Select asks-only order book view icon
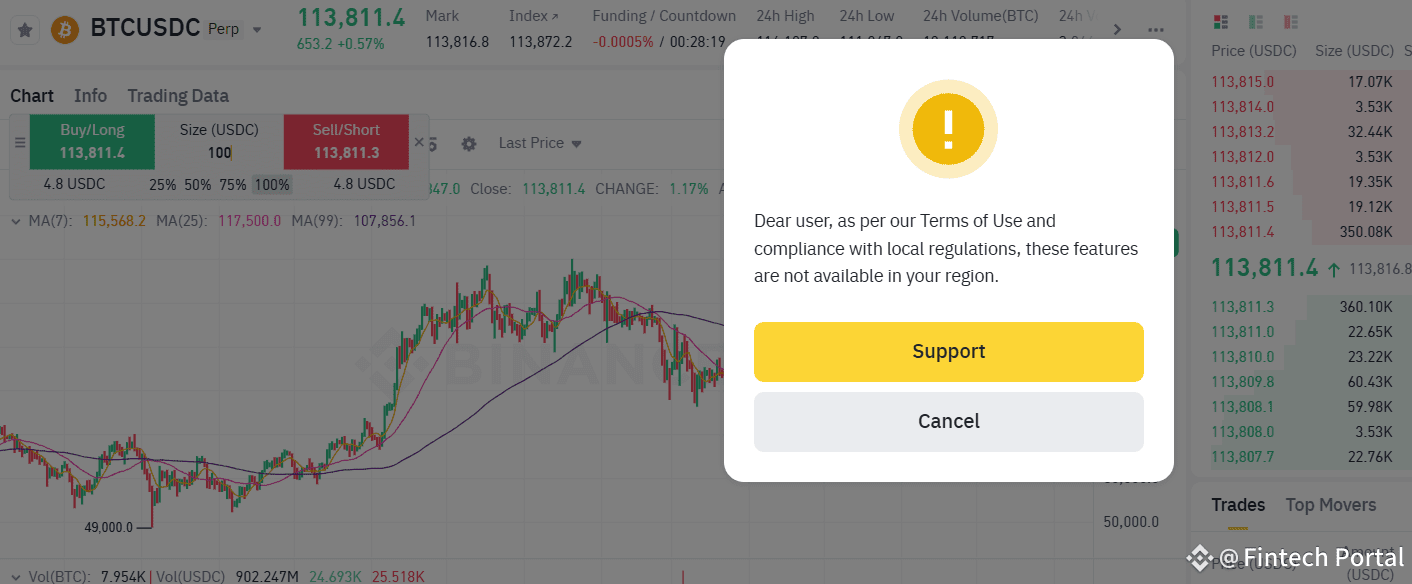 pyautogui.click(x=1290, y=22)
